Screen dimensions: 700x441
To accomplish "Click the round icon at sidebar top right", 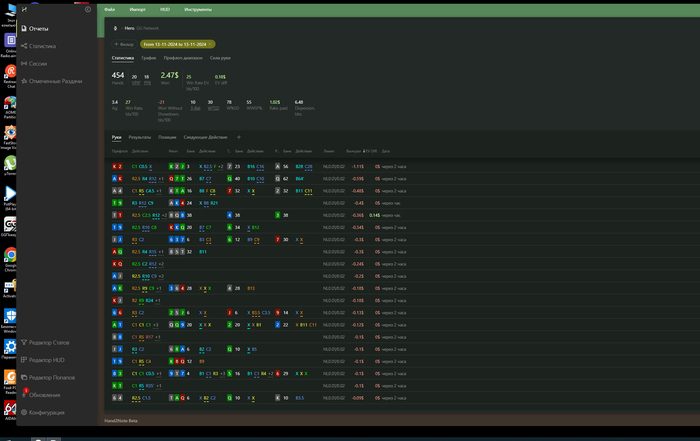I will point(88,9).
